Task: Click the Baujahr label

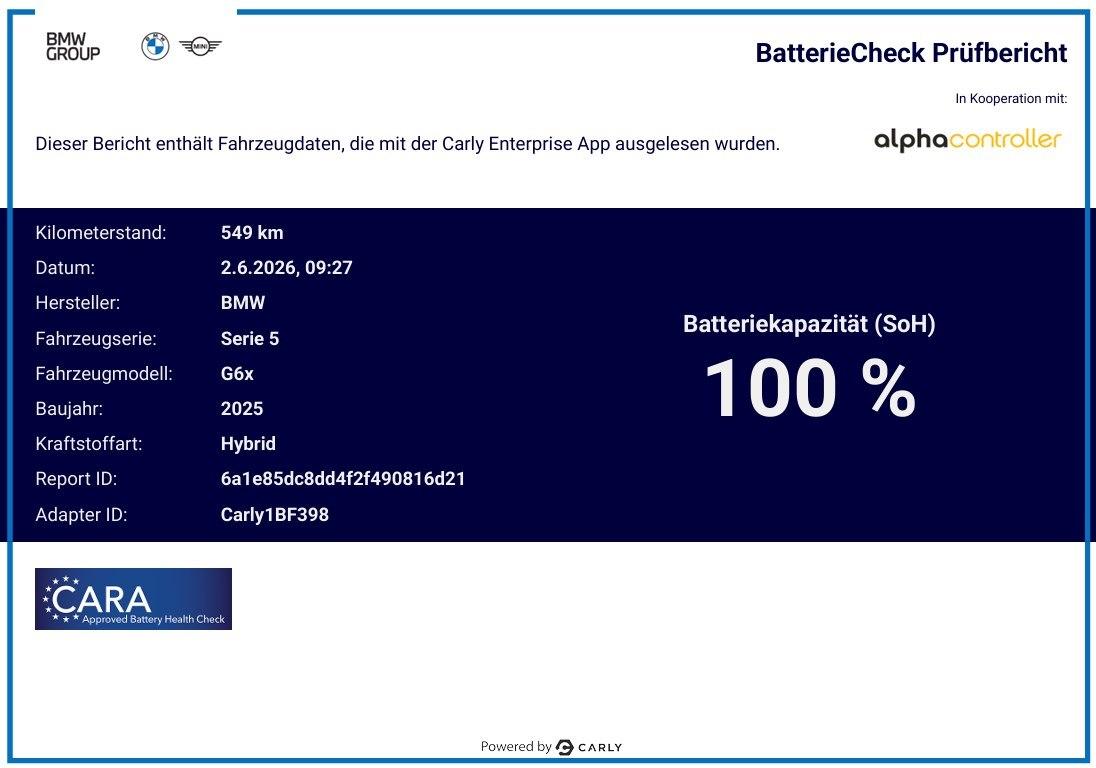Action: [x=69, y=409]
